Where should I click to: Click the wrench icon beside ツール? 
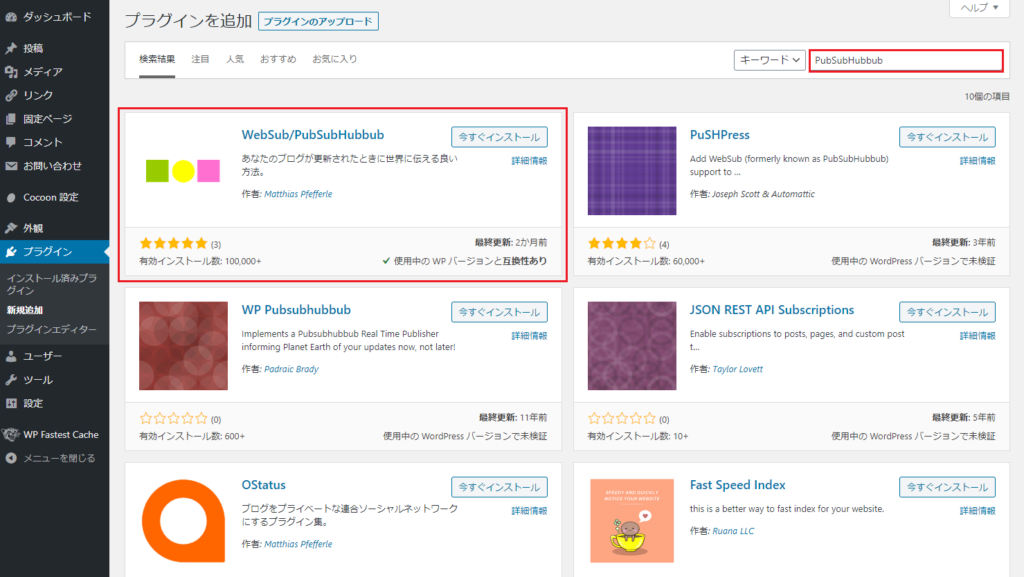11,380
